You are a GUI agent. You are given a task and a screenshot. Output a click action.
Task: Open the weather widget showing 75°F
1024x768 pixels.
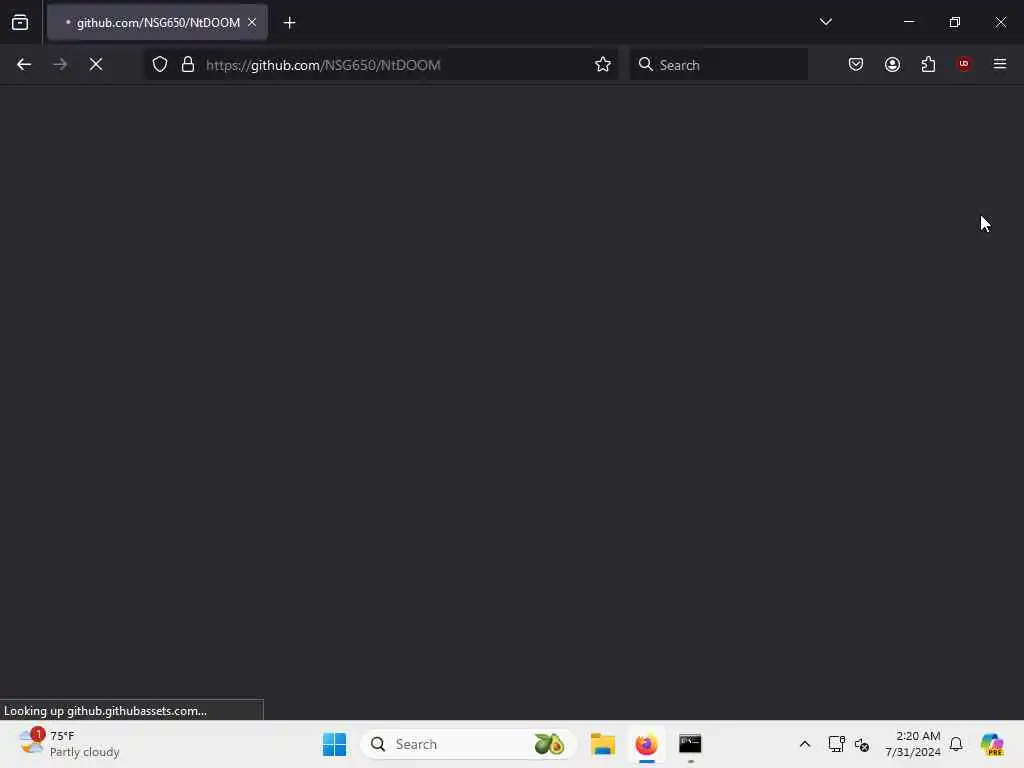(x=69, y=744)
